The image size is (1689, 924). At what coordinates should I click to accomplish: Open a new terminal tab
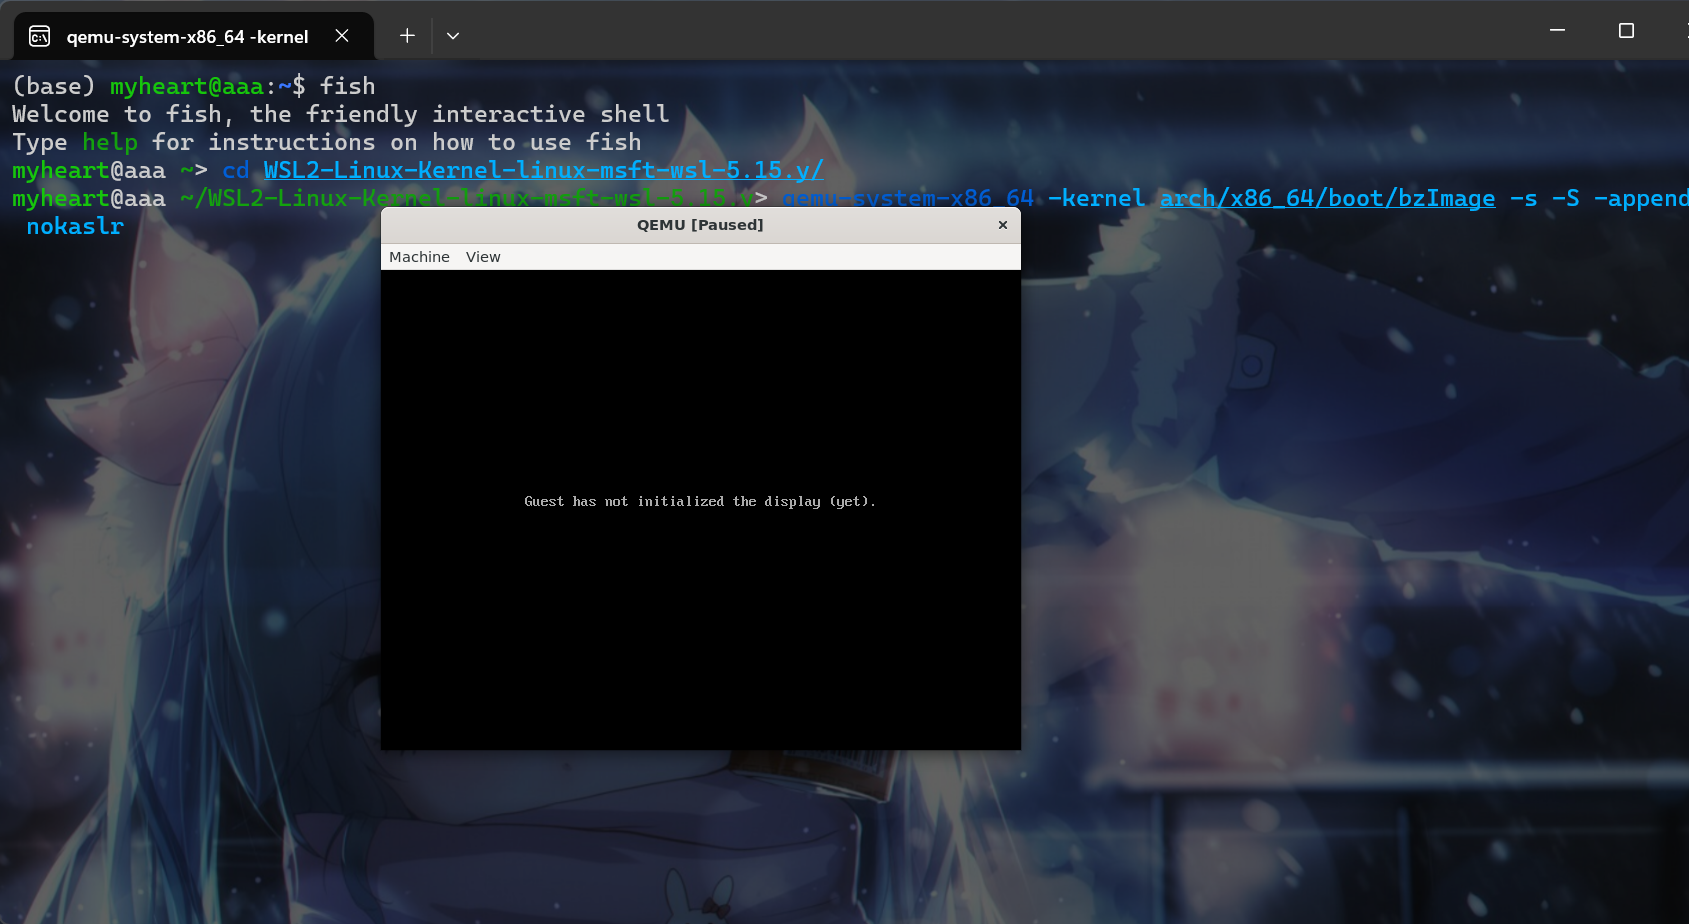(x=407, y=36)
